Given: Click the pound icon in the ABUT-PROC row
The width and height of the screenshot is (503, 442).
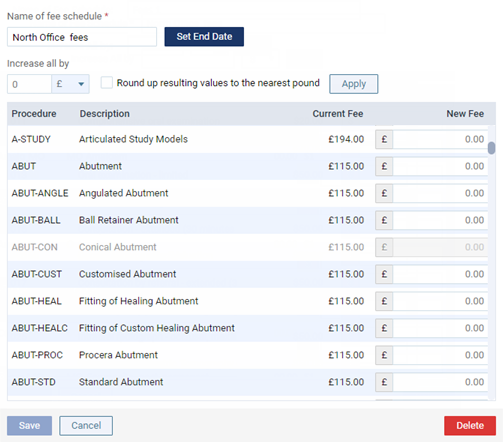Looking at the screenshot, I should click(x=384, y=355).
